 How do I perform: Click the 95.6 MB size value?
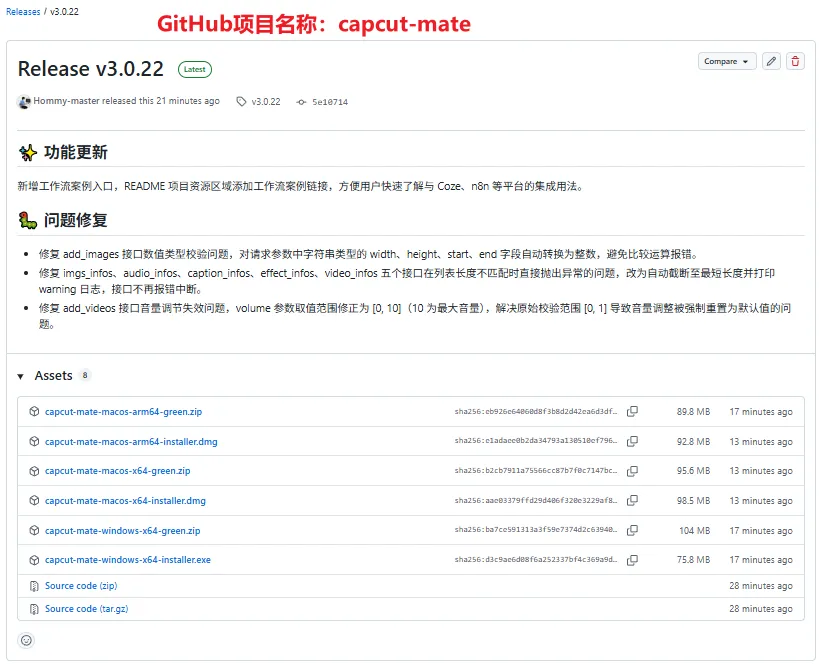(693, 471)
